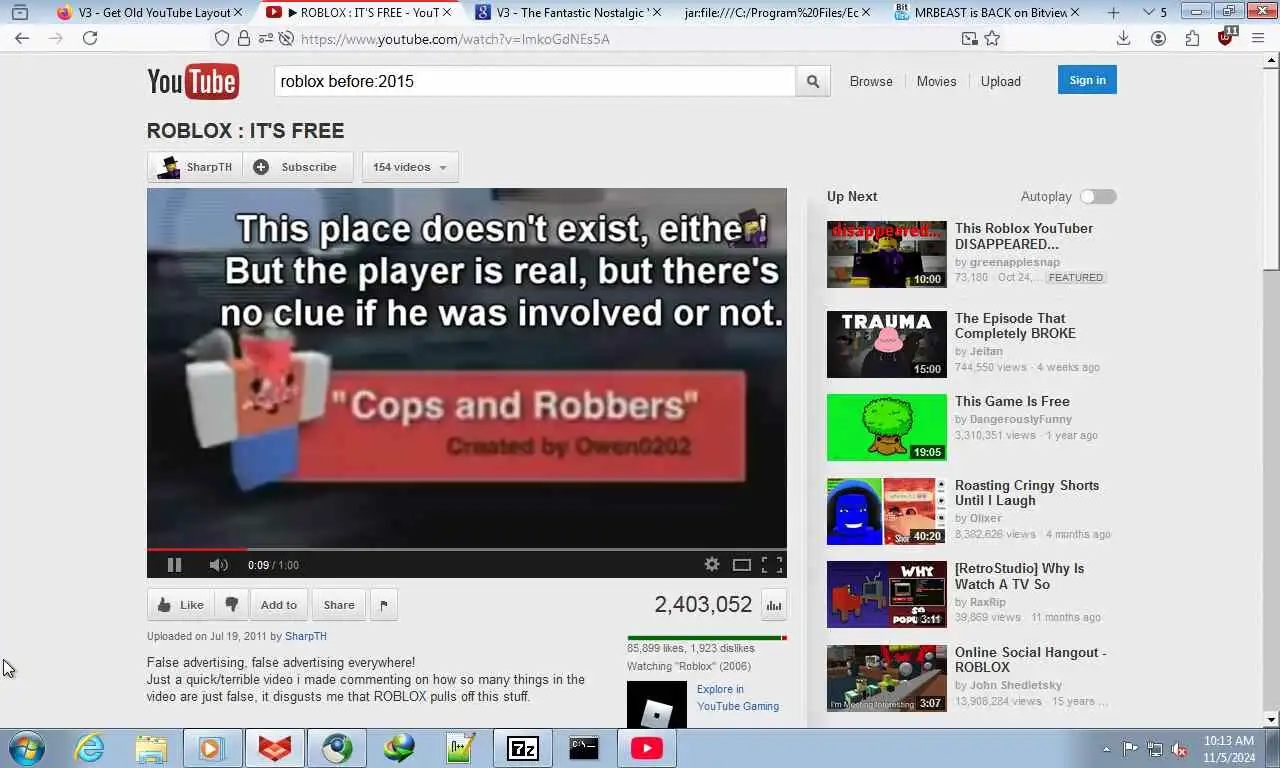Screen dimensions: 1280x768
Task: Open Explore in YouTube Gaming link
Action: [738, 698]
